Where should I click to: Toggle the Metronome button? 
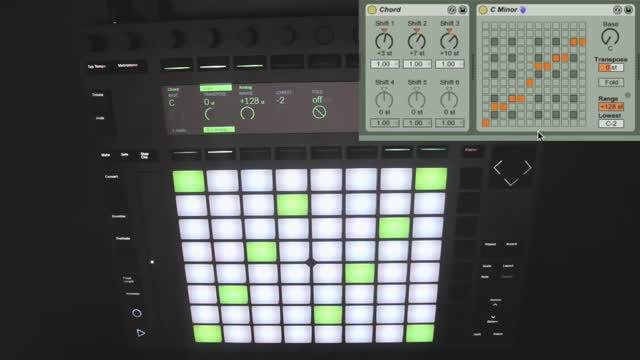[128, 66]
